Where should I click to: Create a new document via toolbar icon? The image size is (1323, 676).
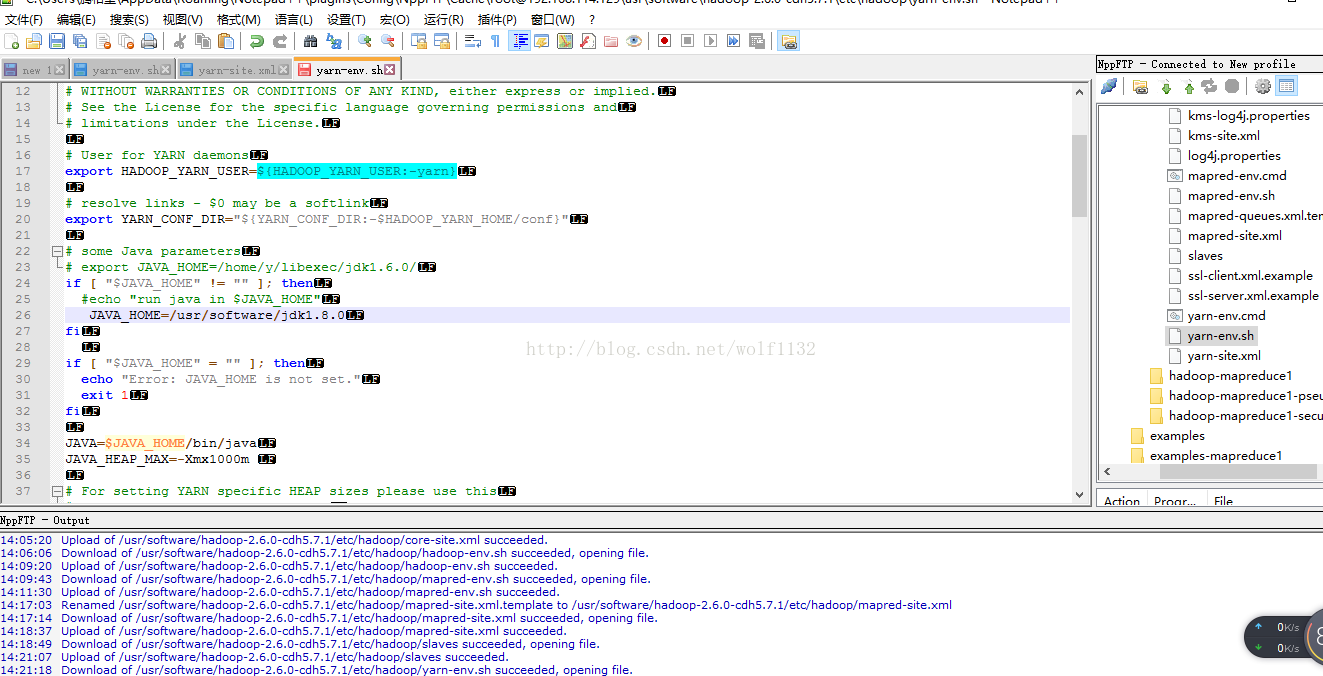click(11, 41)
